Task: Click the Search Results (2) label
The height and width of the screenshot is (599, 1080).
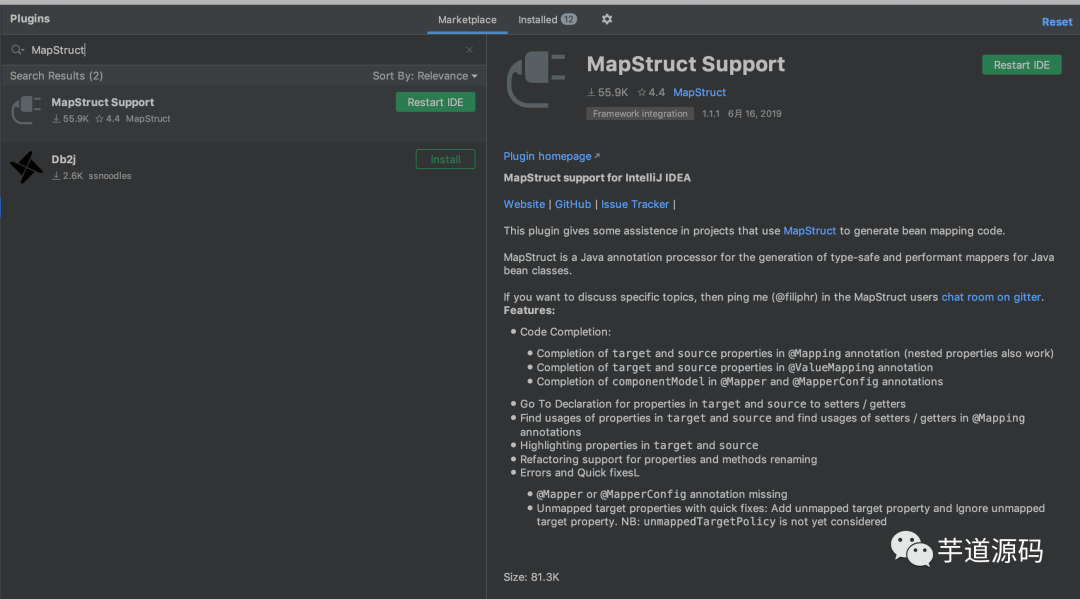Action: tap(56, 76)
